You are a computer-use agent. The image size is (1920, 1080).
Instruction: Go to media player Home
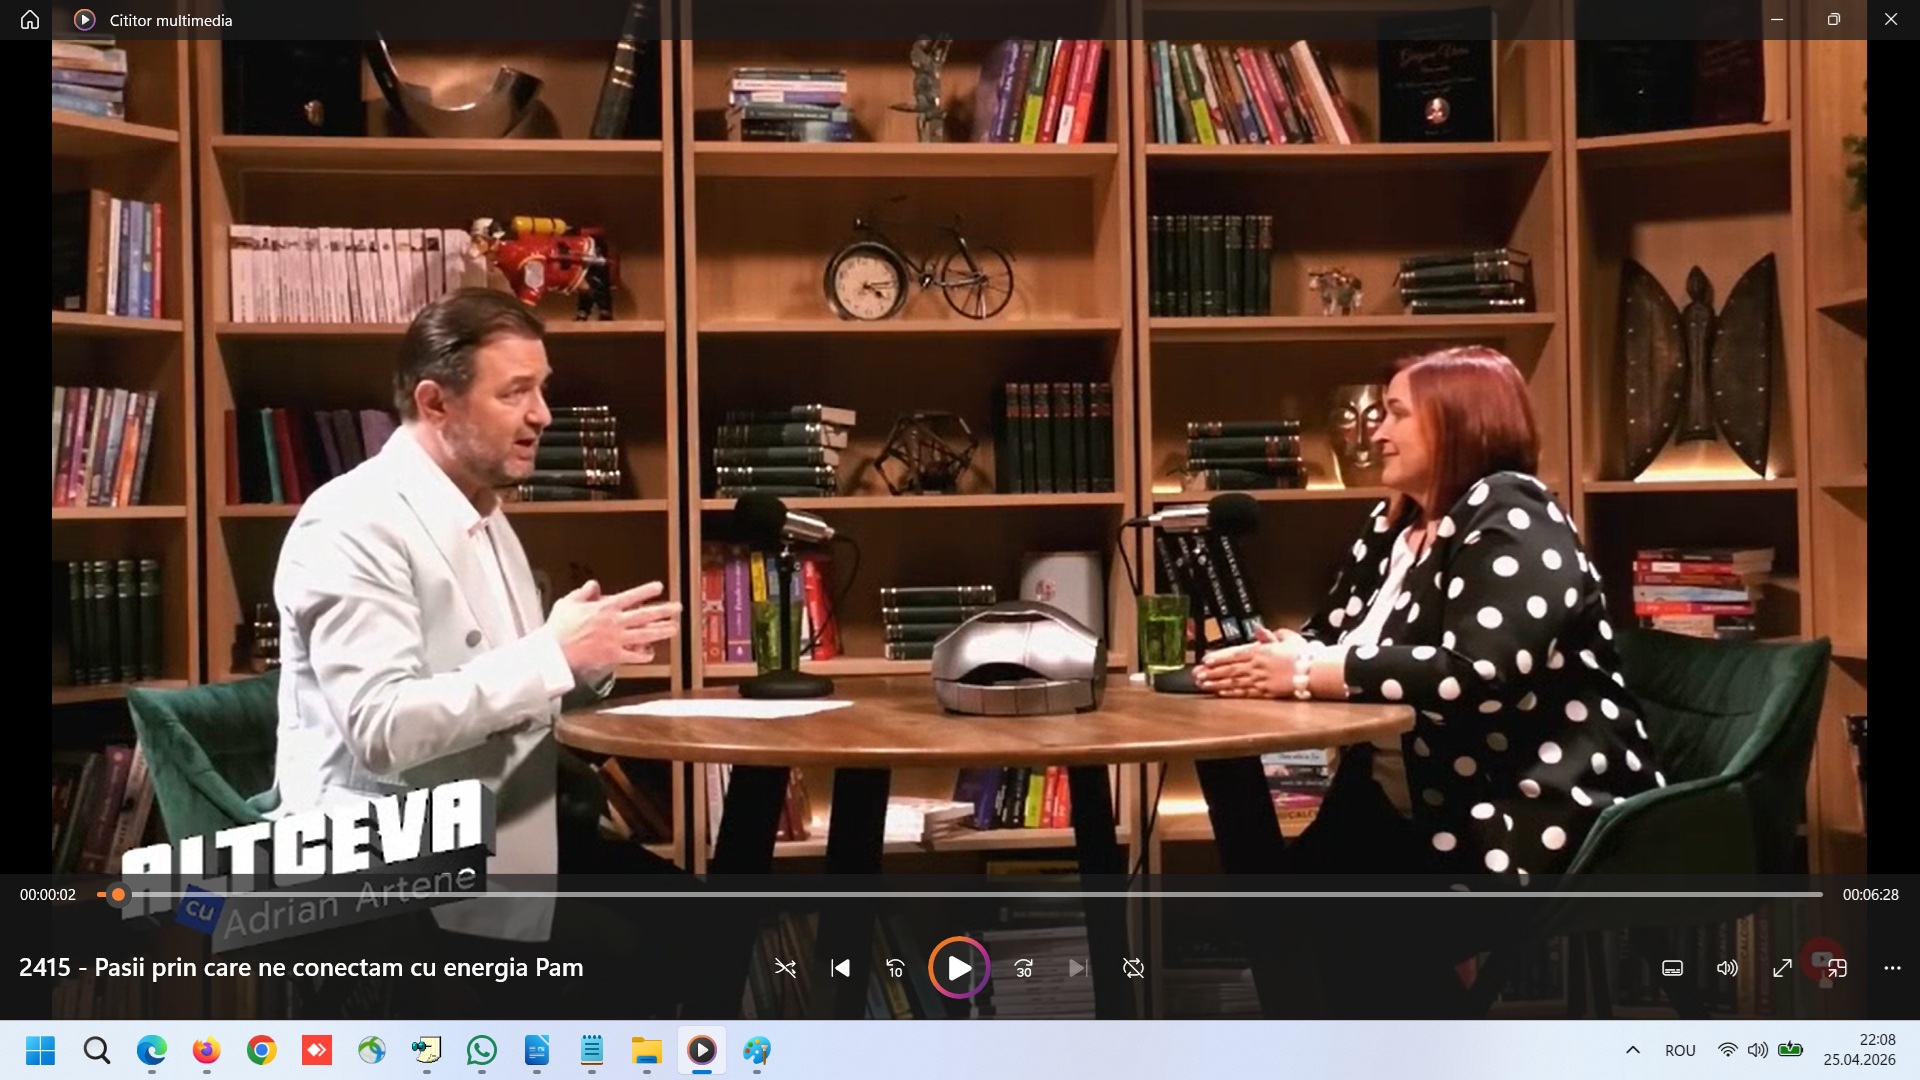[30, 20]
